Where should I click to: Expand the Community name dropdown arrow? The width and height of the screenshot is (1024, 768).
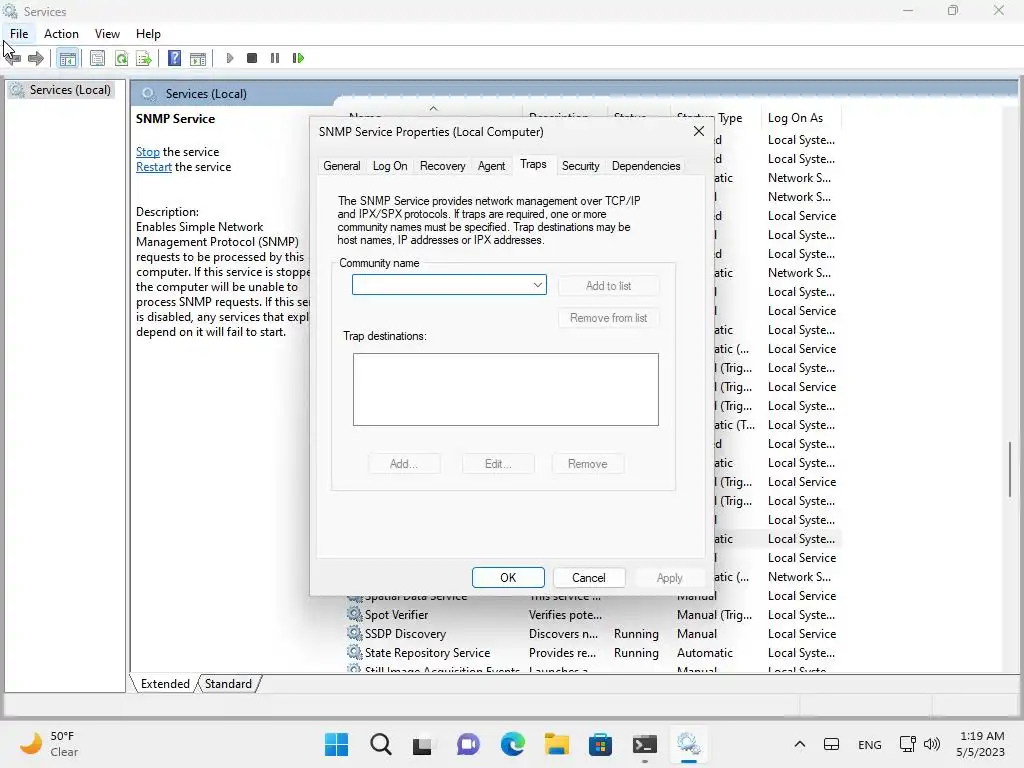tap(537, 285)
